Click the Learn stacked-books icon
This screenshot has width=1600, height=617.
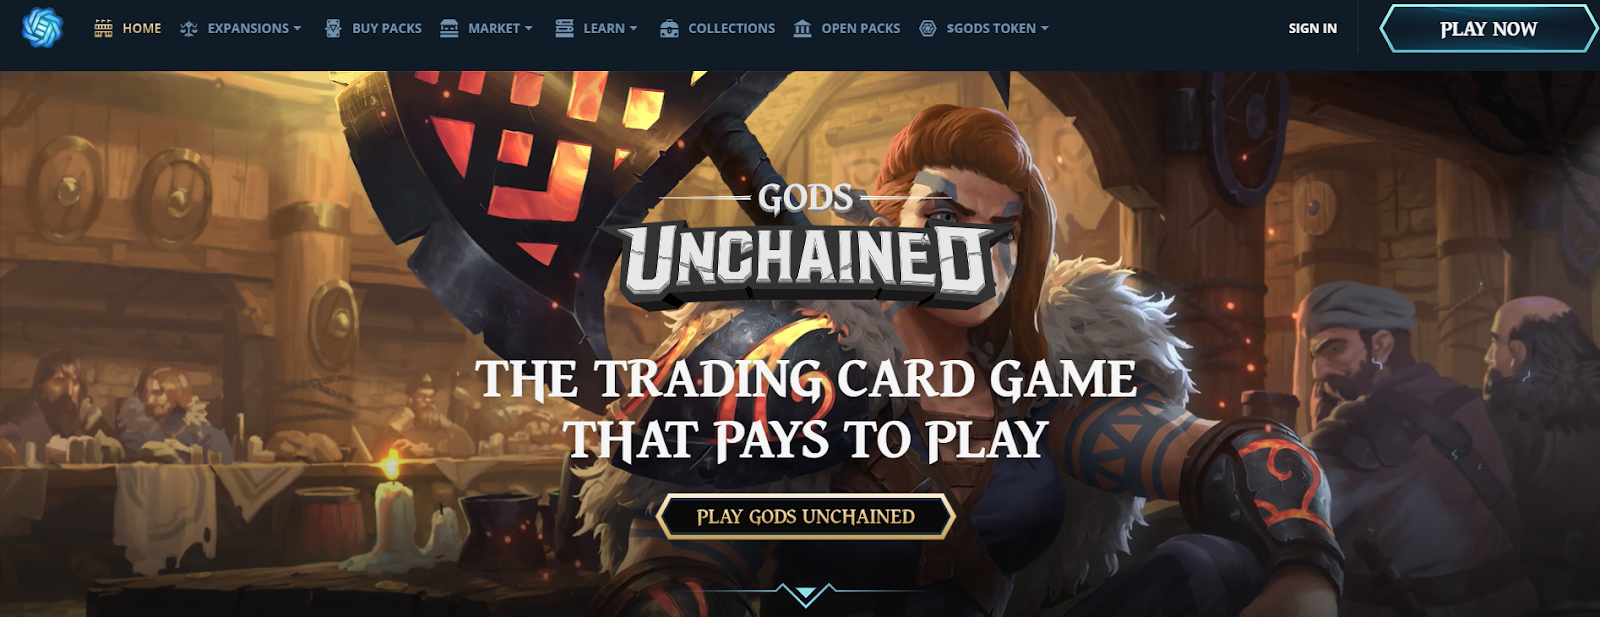click(x=565, y=28)
